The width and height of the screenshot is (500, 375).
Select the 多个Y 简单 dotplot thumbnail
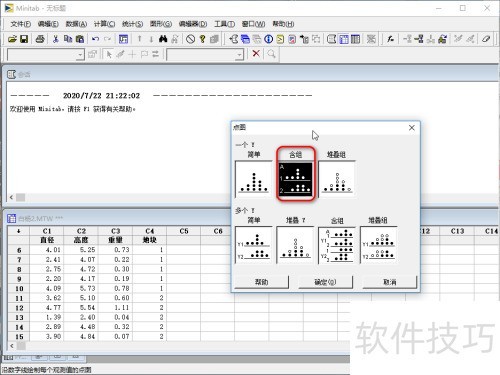pyautogui.click(x=254, y=245)
